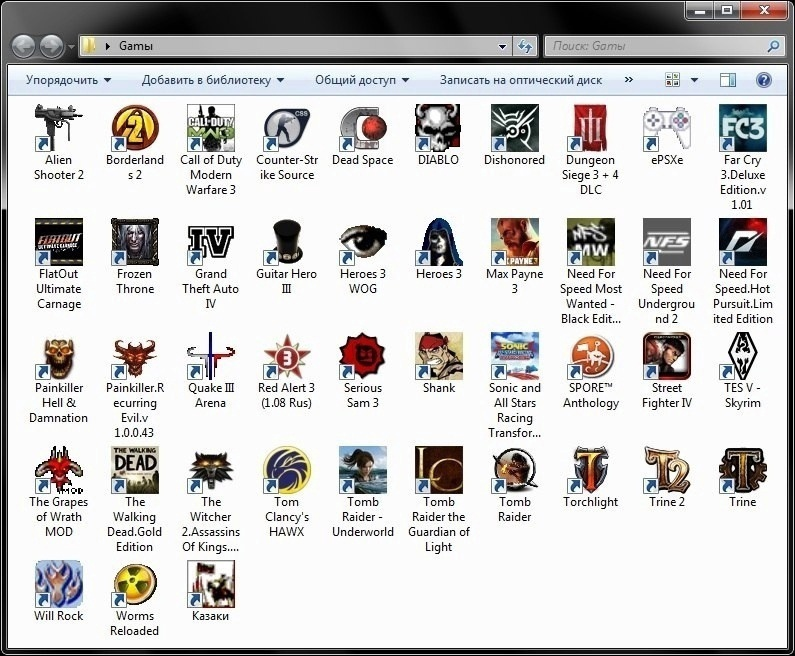The width and height of the screenshot is (795, 656).
Task: Click the Dead Space icon
Action: pyautogui.click(x=363, y=128)
